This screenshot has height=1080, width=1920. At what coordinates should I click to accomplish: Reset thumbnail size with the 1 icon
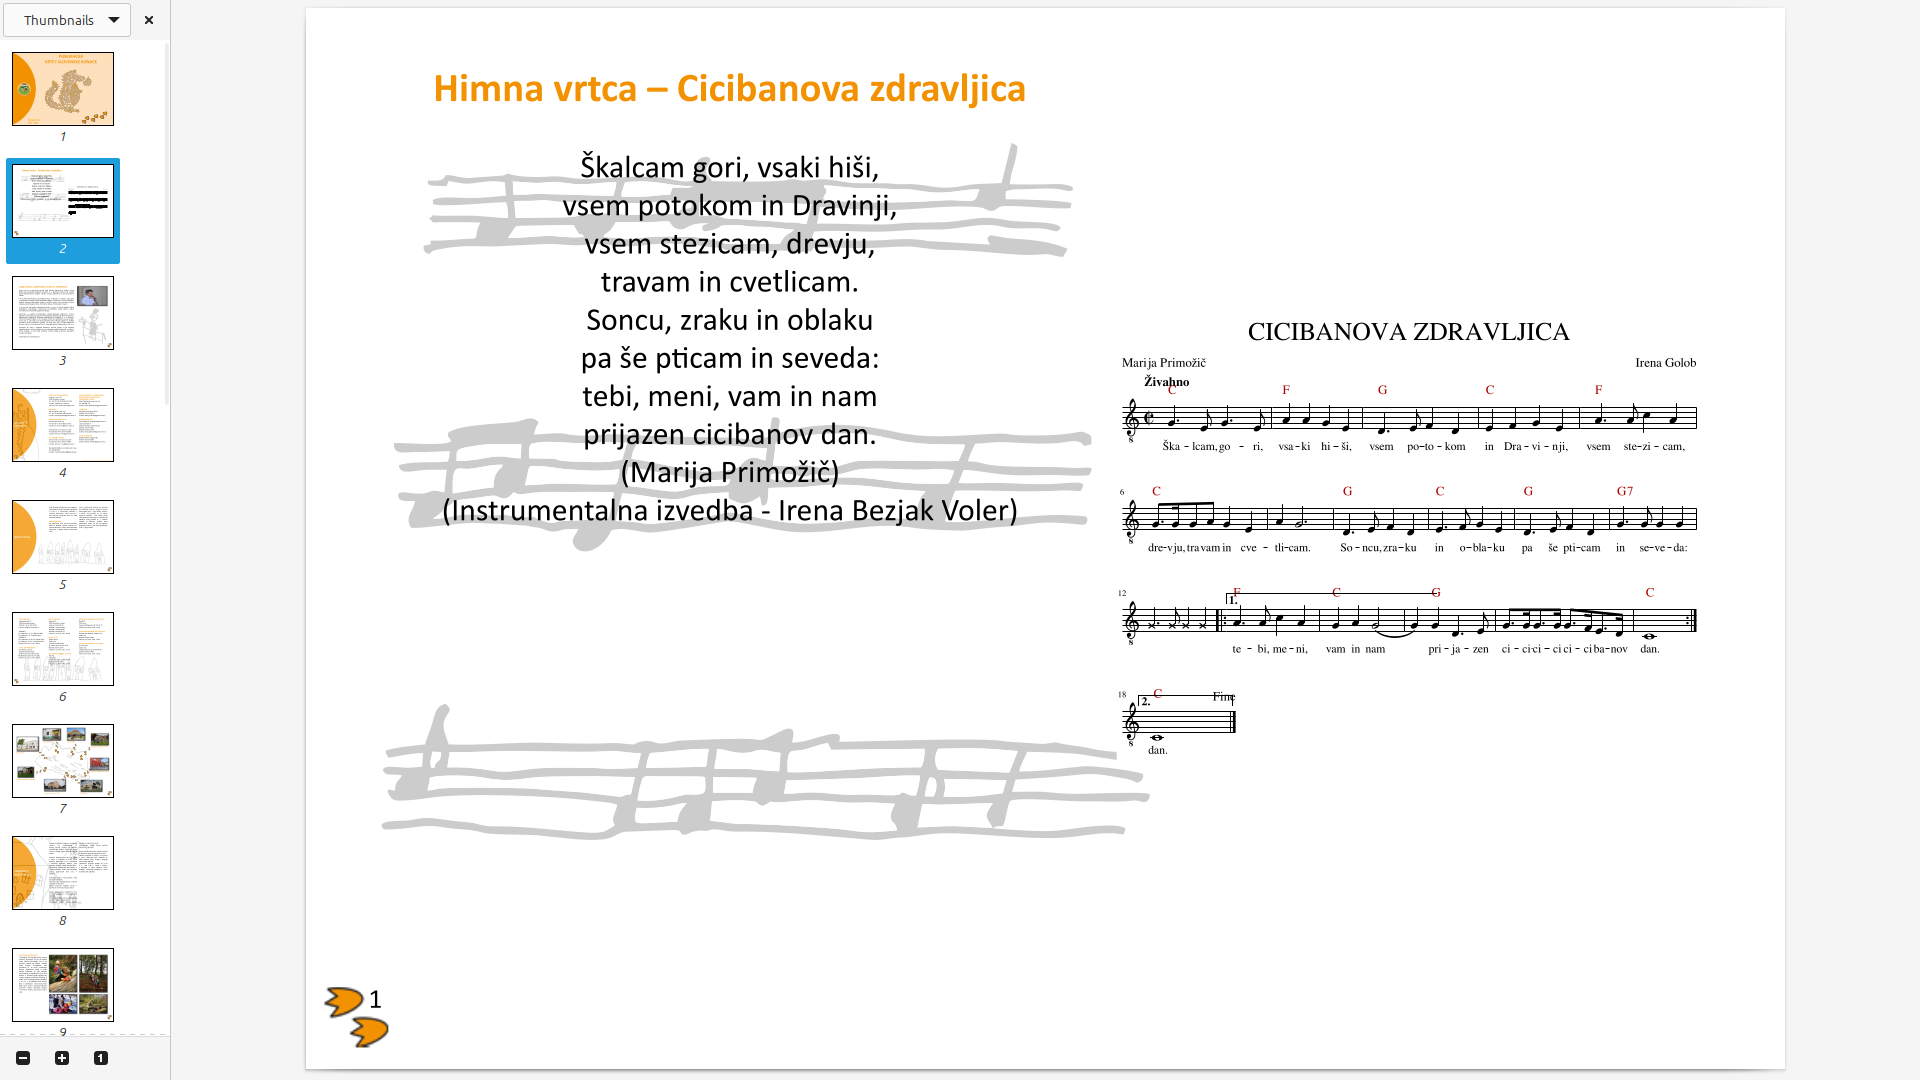tap(101, 1058)
